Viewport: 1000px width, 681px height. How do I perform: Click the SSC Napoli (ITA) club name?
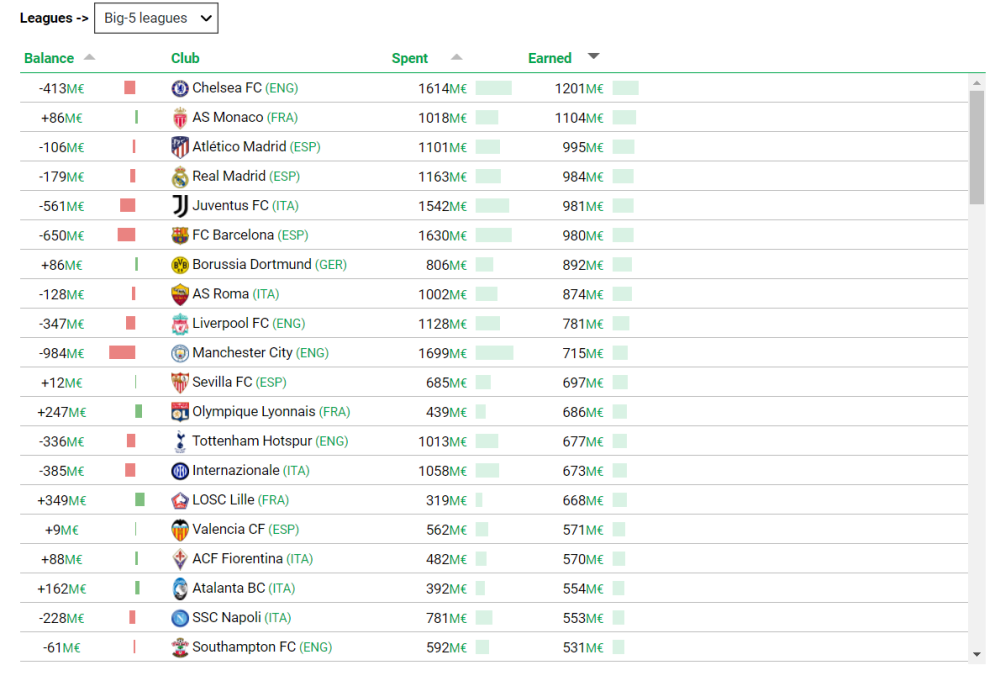[242, 617]
